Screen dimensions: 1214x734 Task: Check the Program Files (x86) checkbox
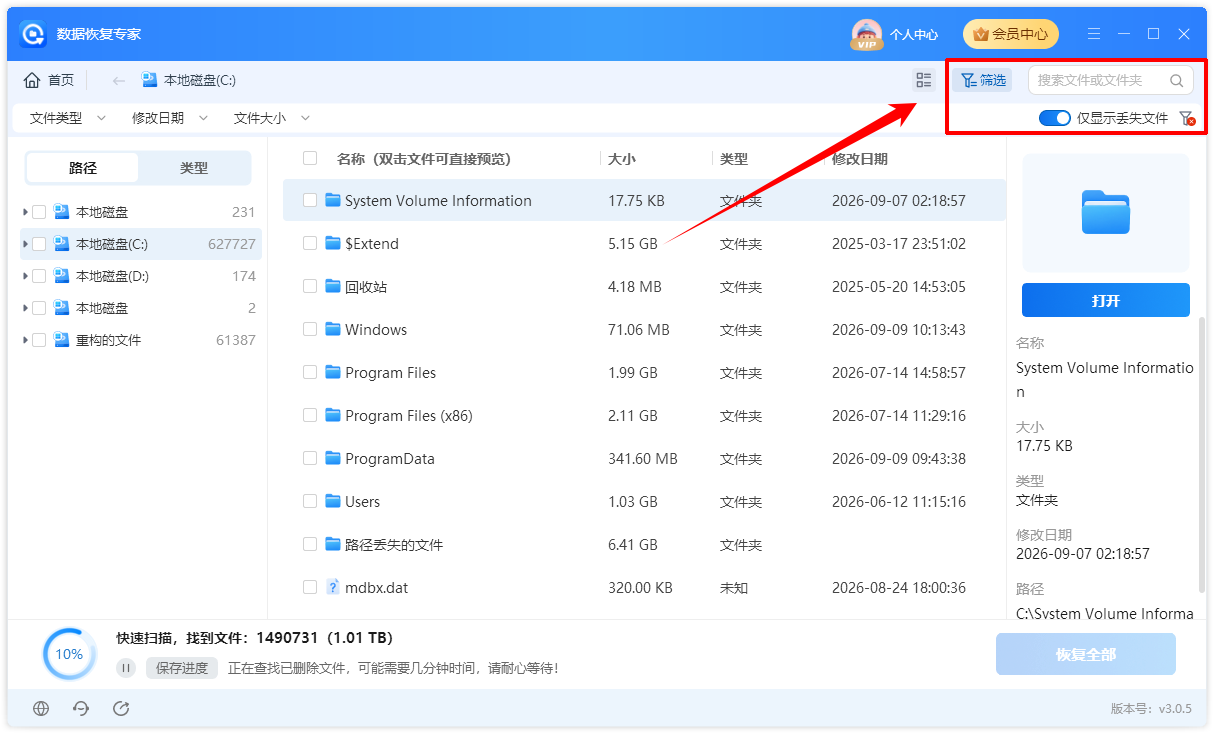click(x=310, y=415)
